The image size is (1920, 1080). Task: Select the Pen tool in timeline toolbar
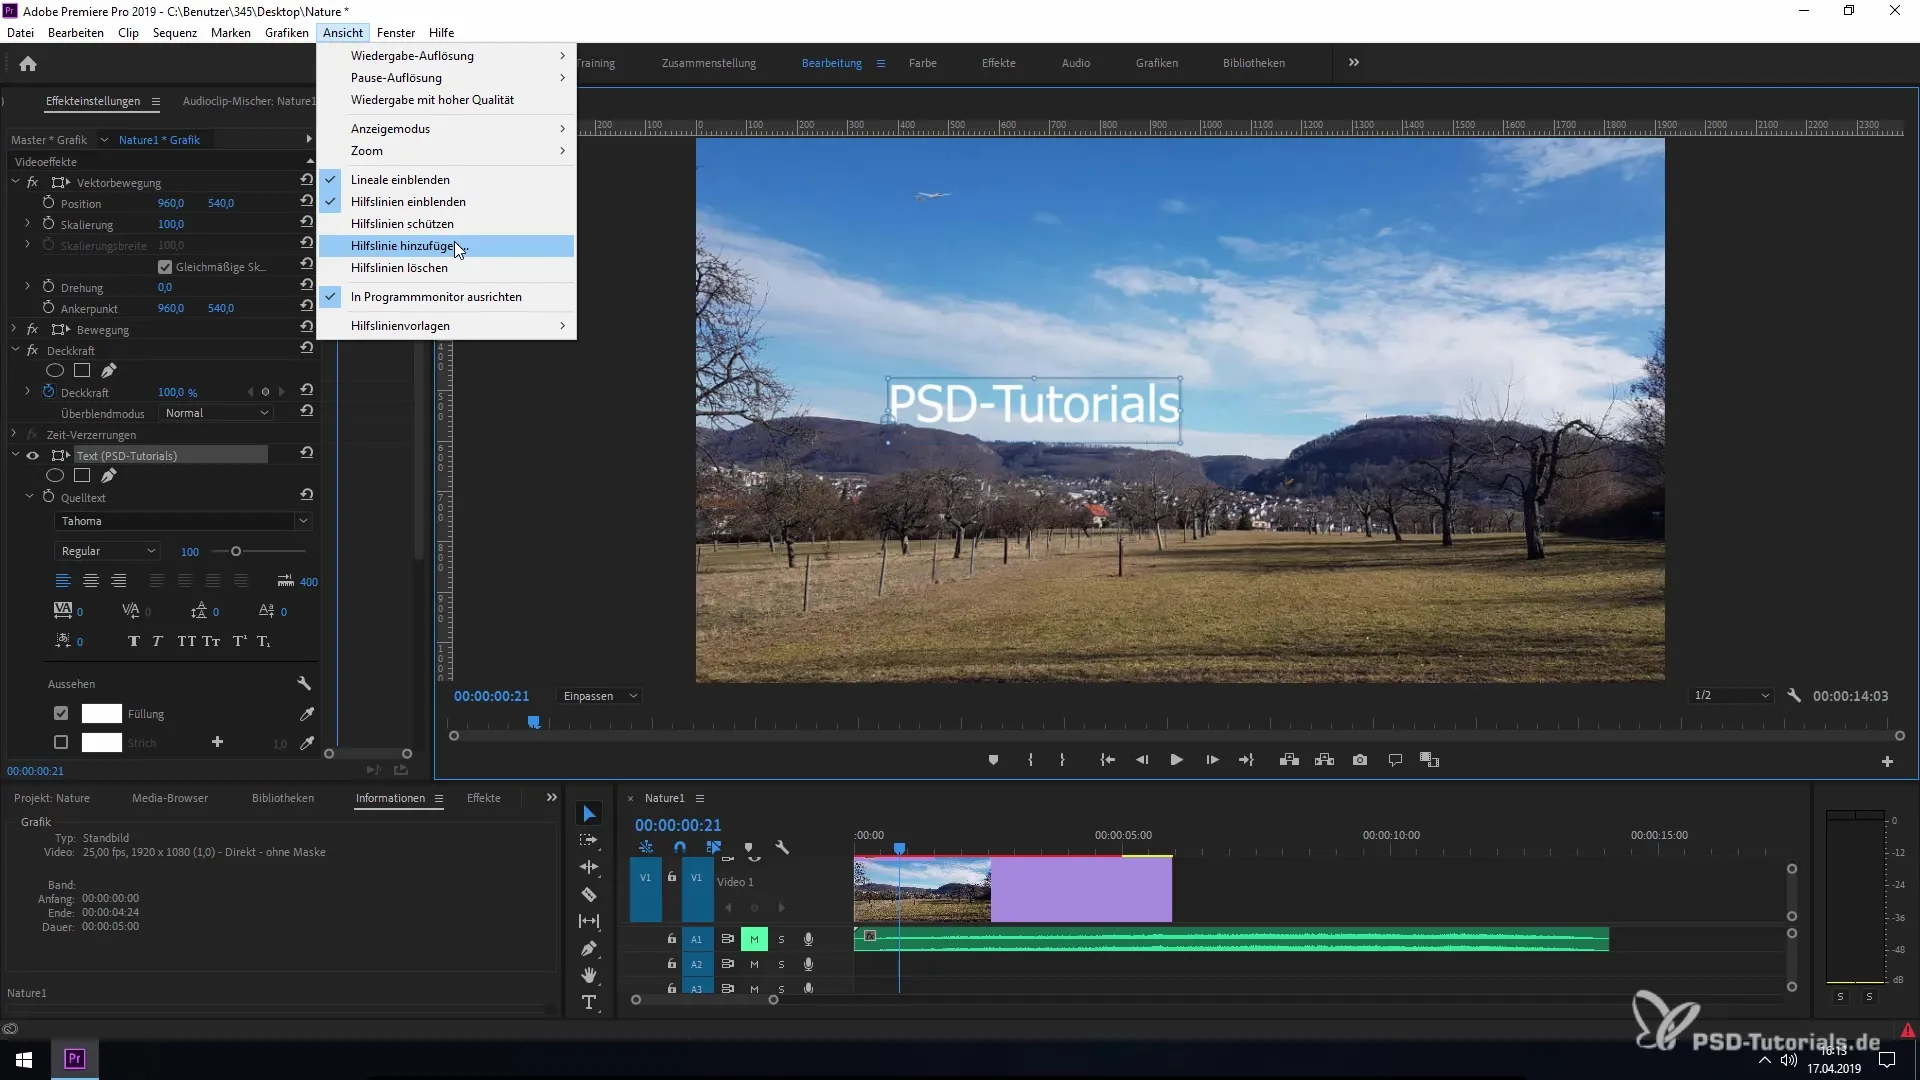tap(589, 948)
